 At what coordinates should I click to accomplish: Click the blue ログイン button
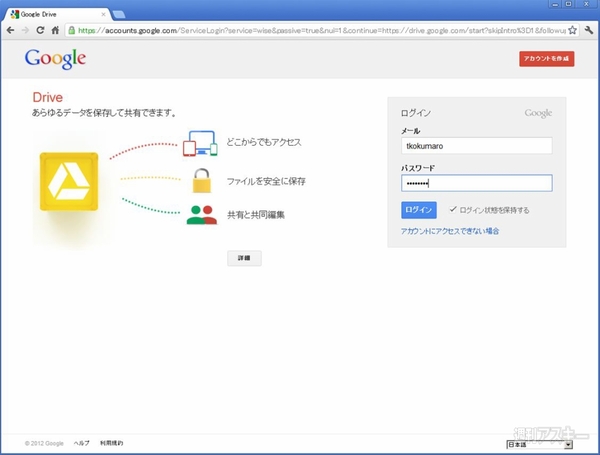(419, 210)
